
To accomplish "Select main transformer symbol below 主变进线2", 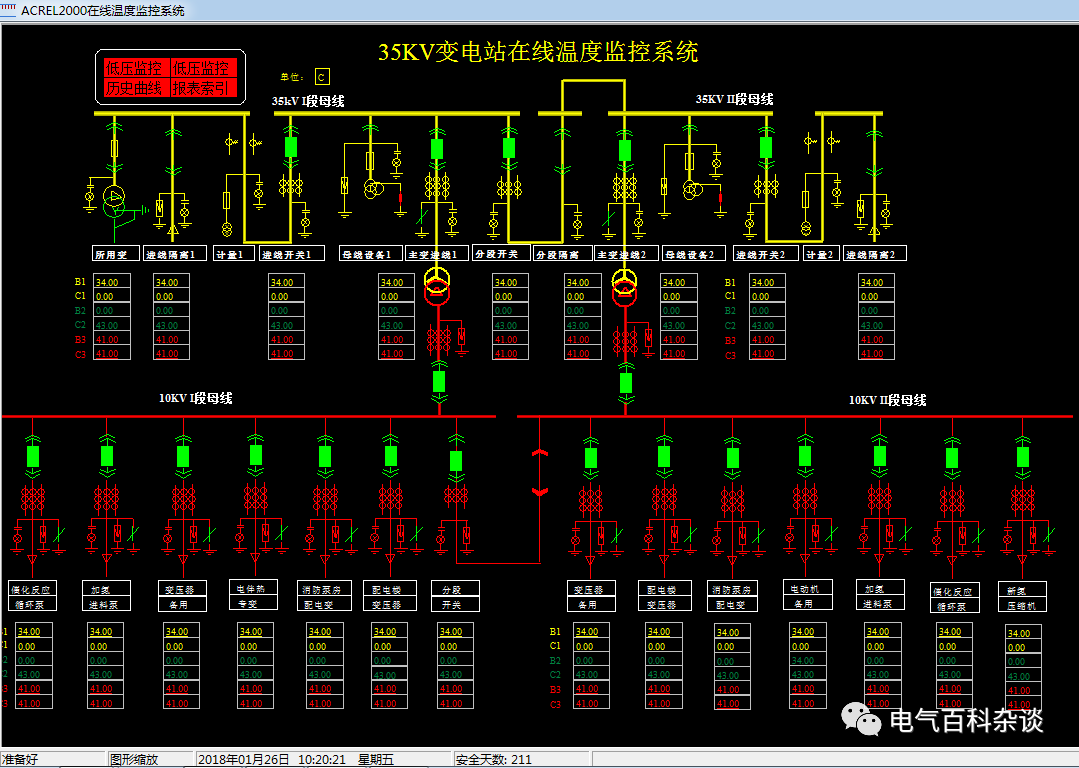I will pos(625,286).
